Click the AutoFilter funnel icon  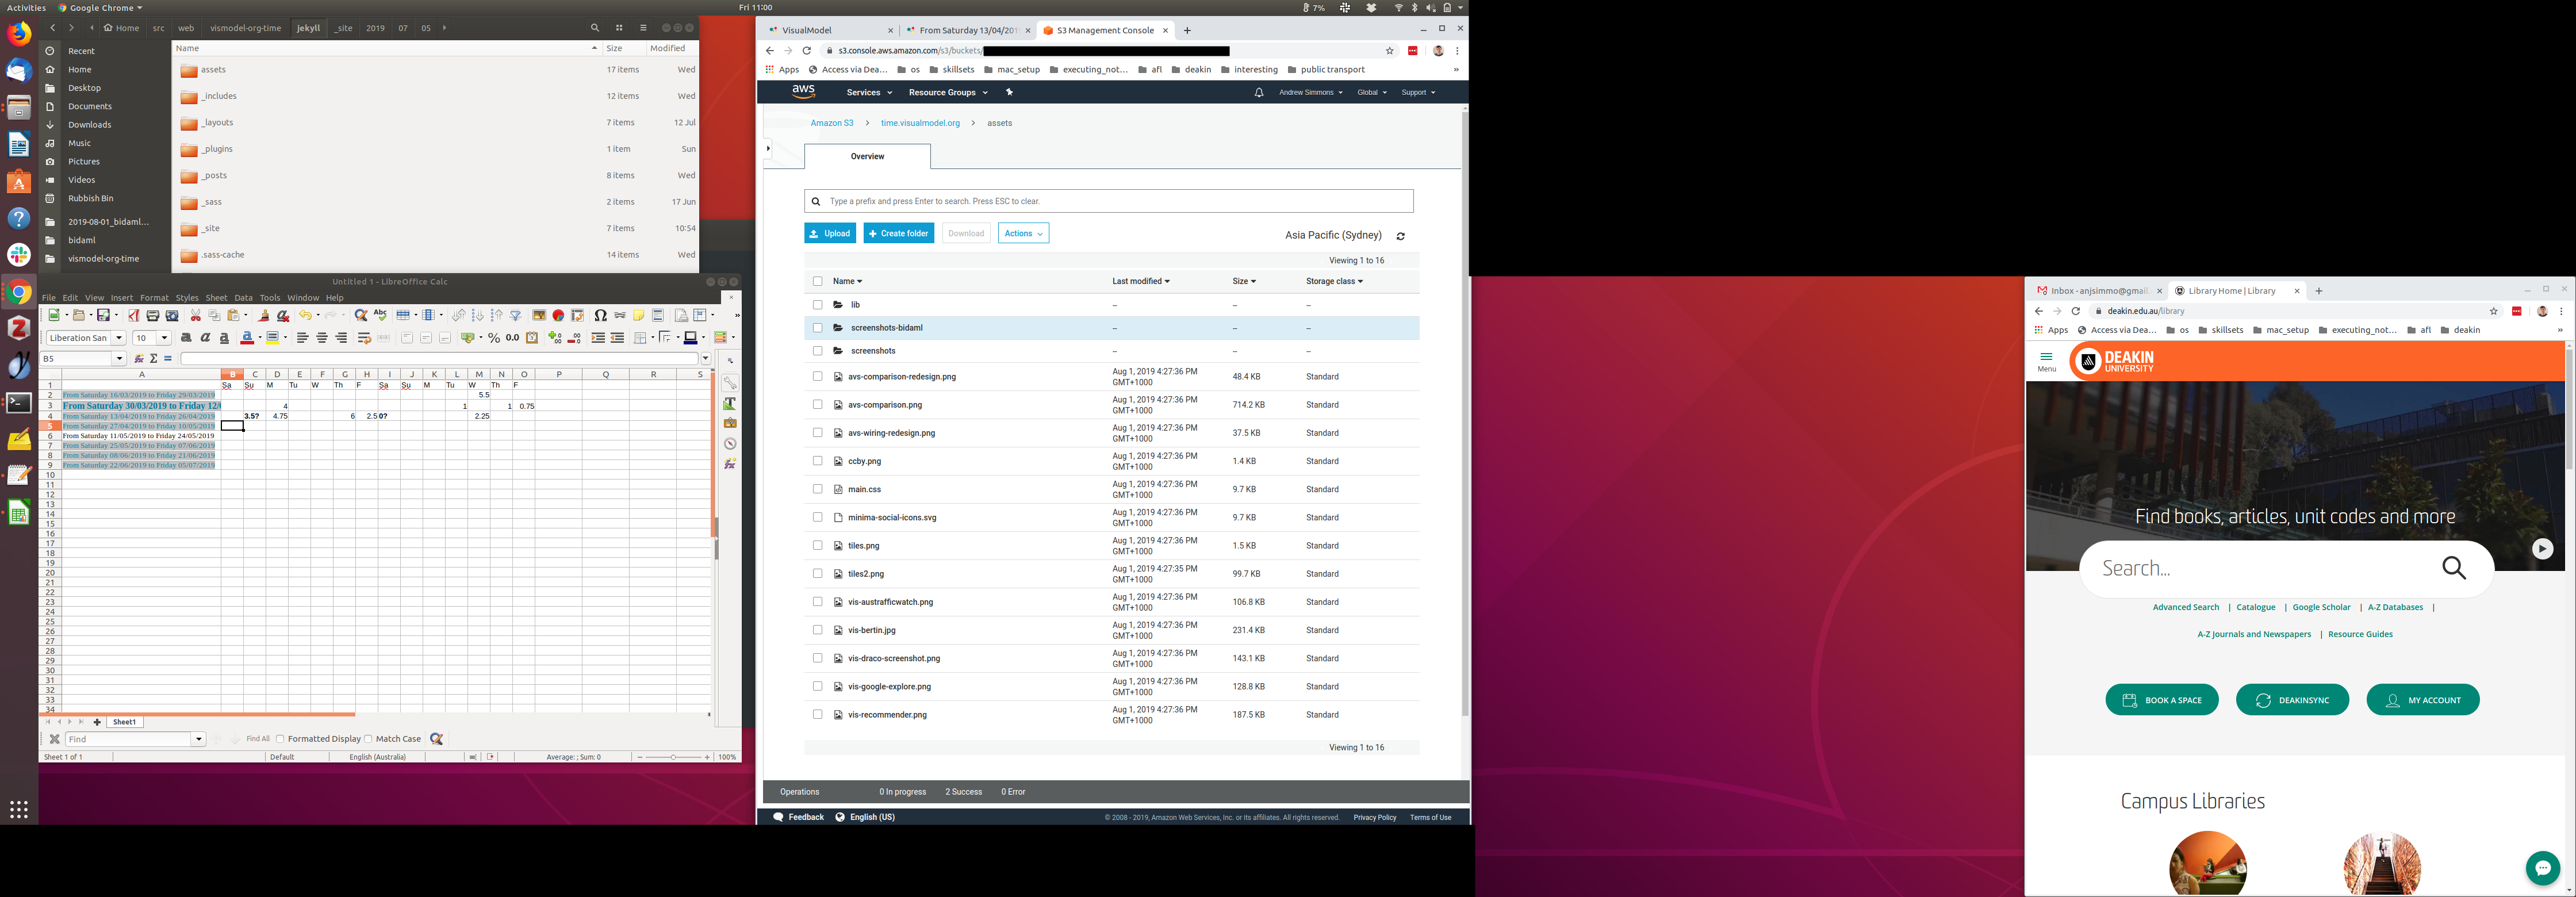[515, 316]
